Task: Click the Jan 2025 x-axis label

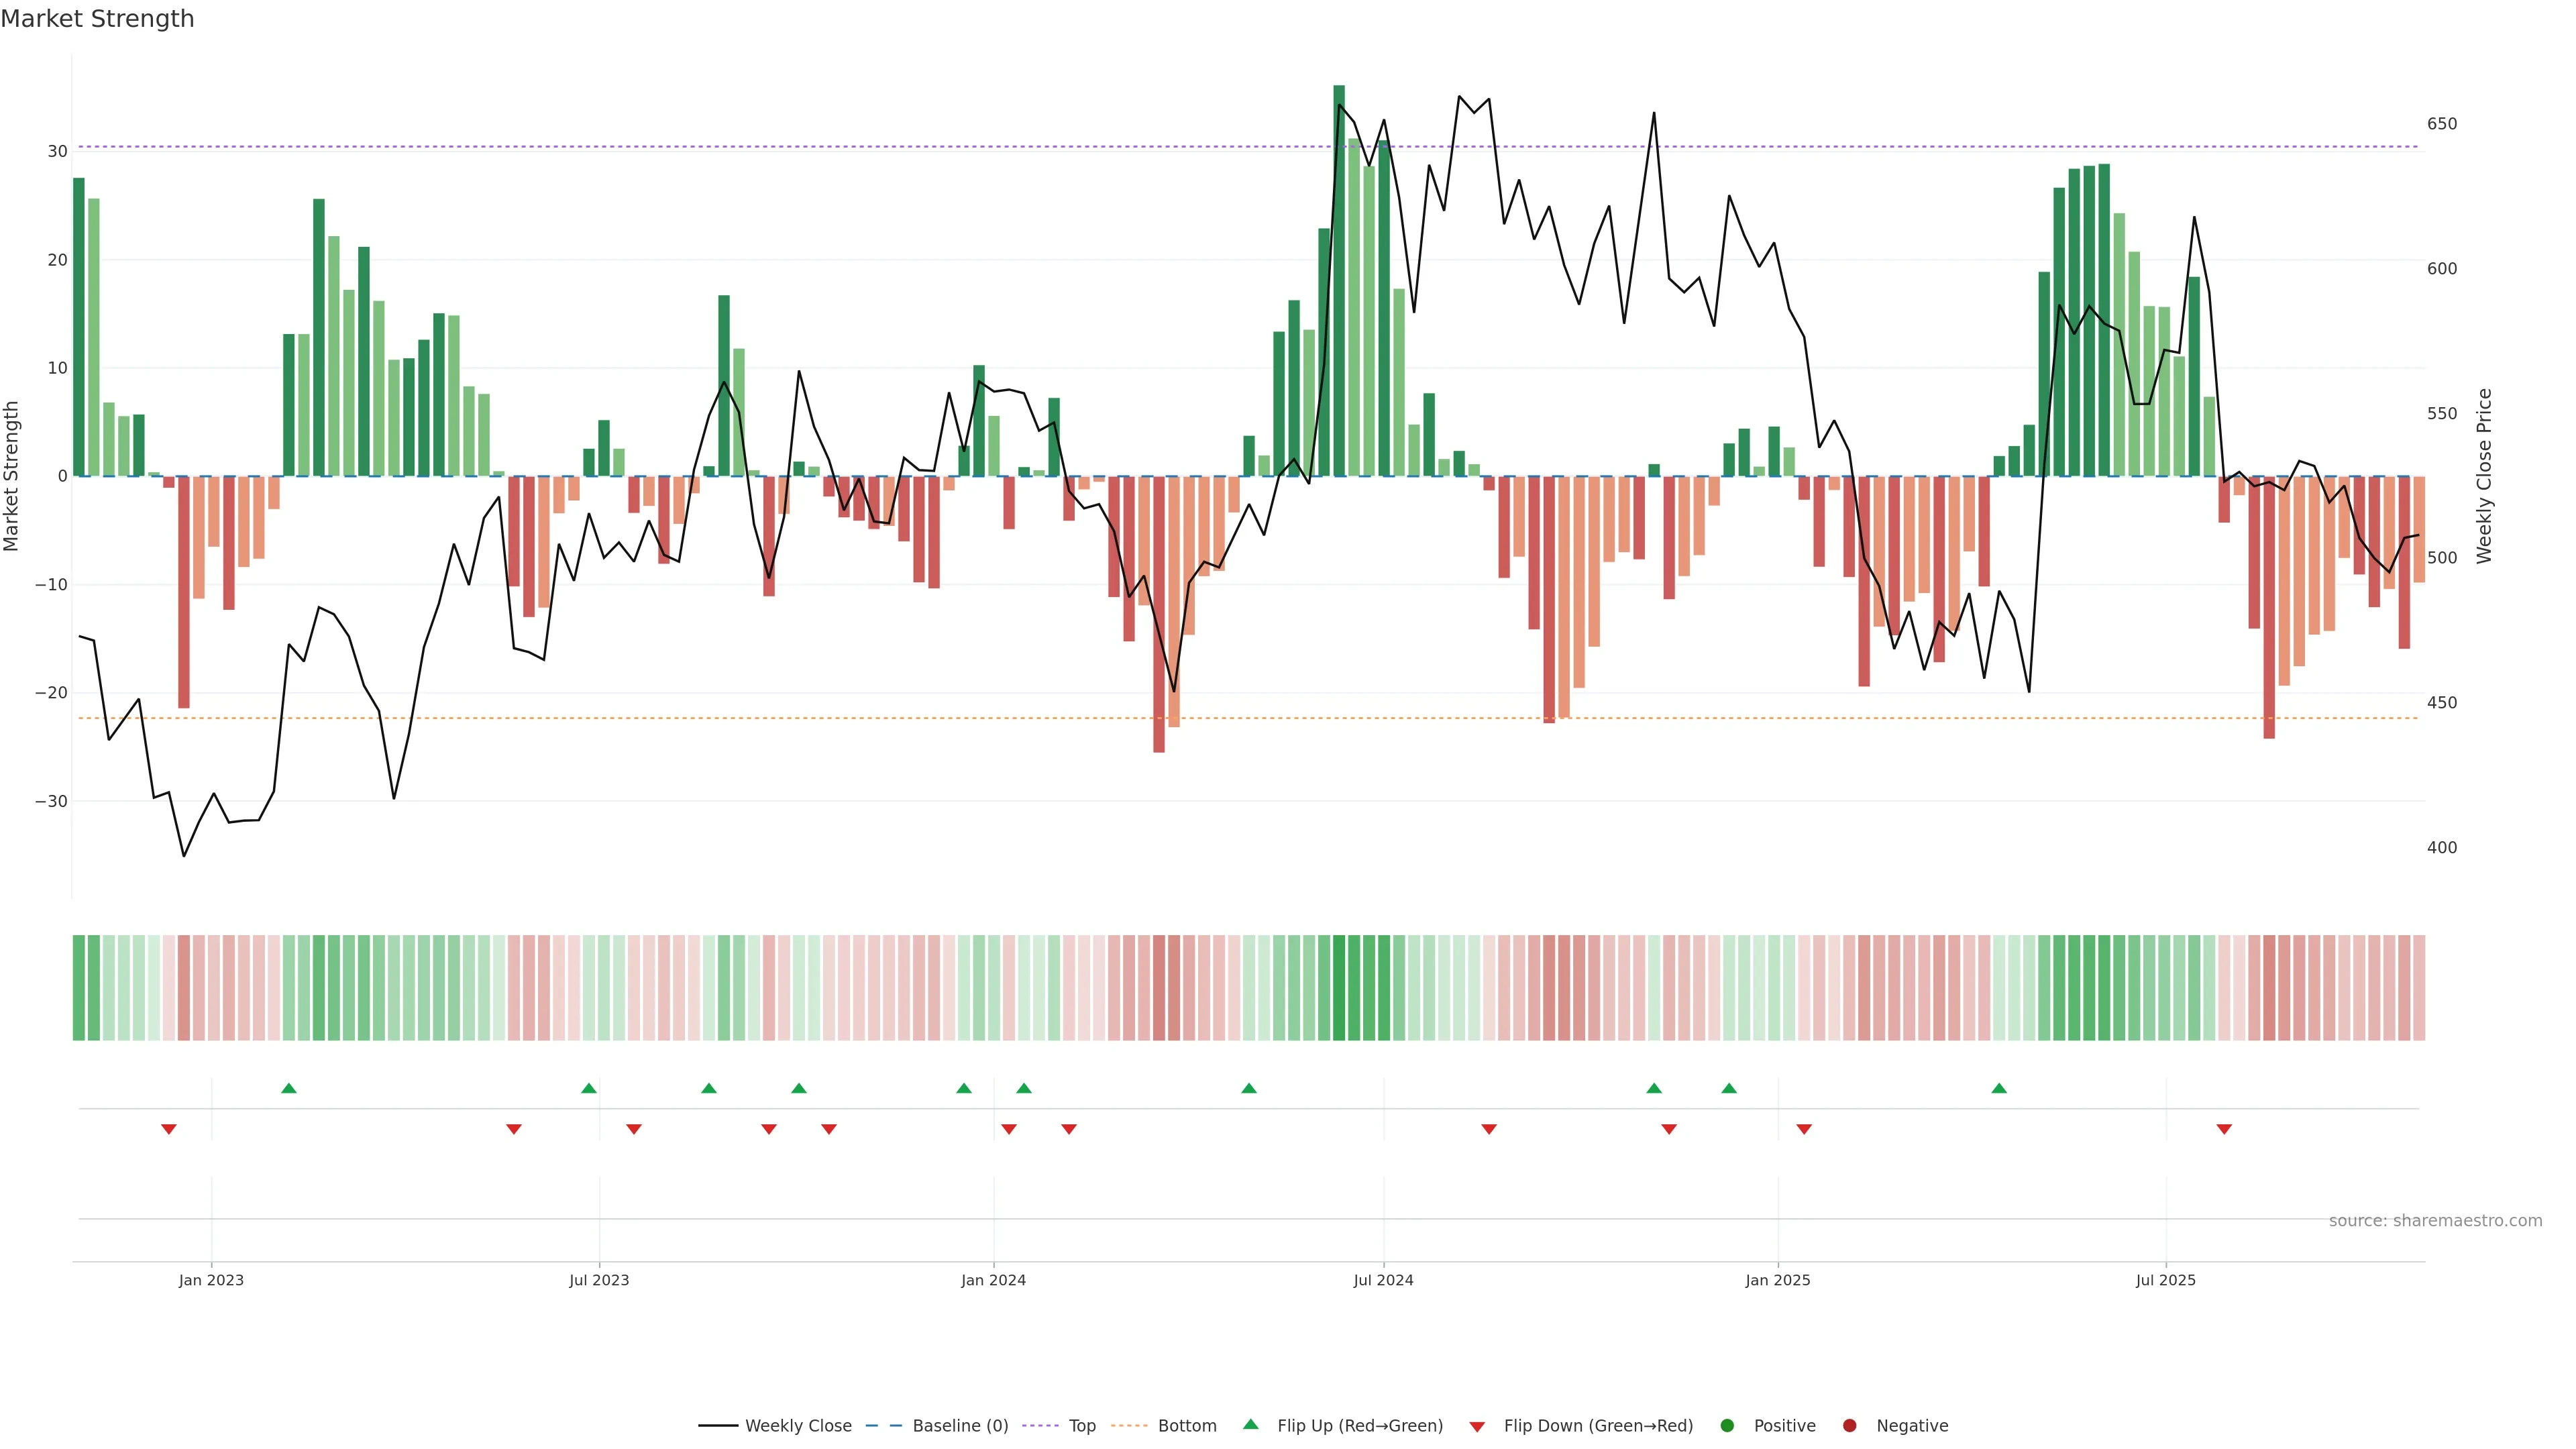Action: click(x=1778, y=1280)
